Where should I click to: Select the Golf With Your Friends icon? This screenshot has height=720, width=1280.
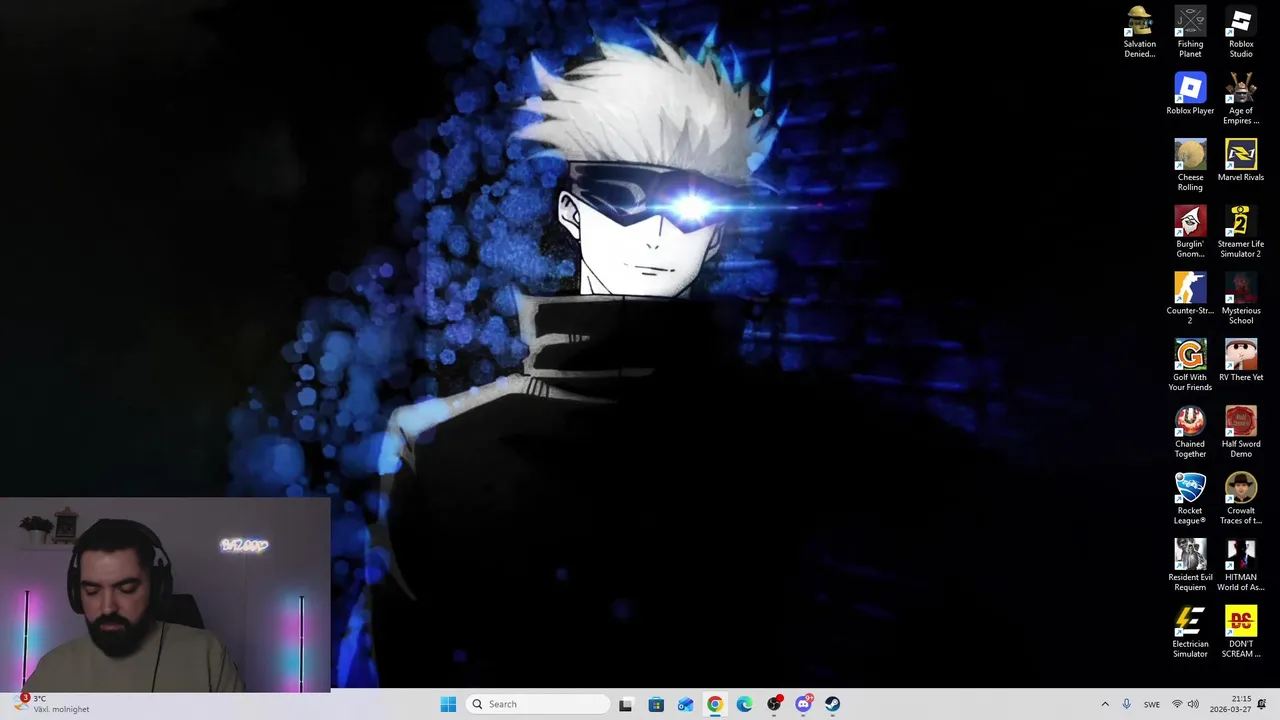(1190, 366)
